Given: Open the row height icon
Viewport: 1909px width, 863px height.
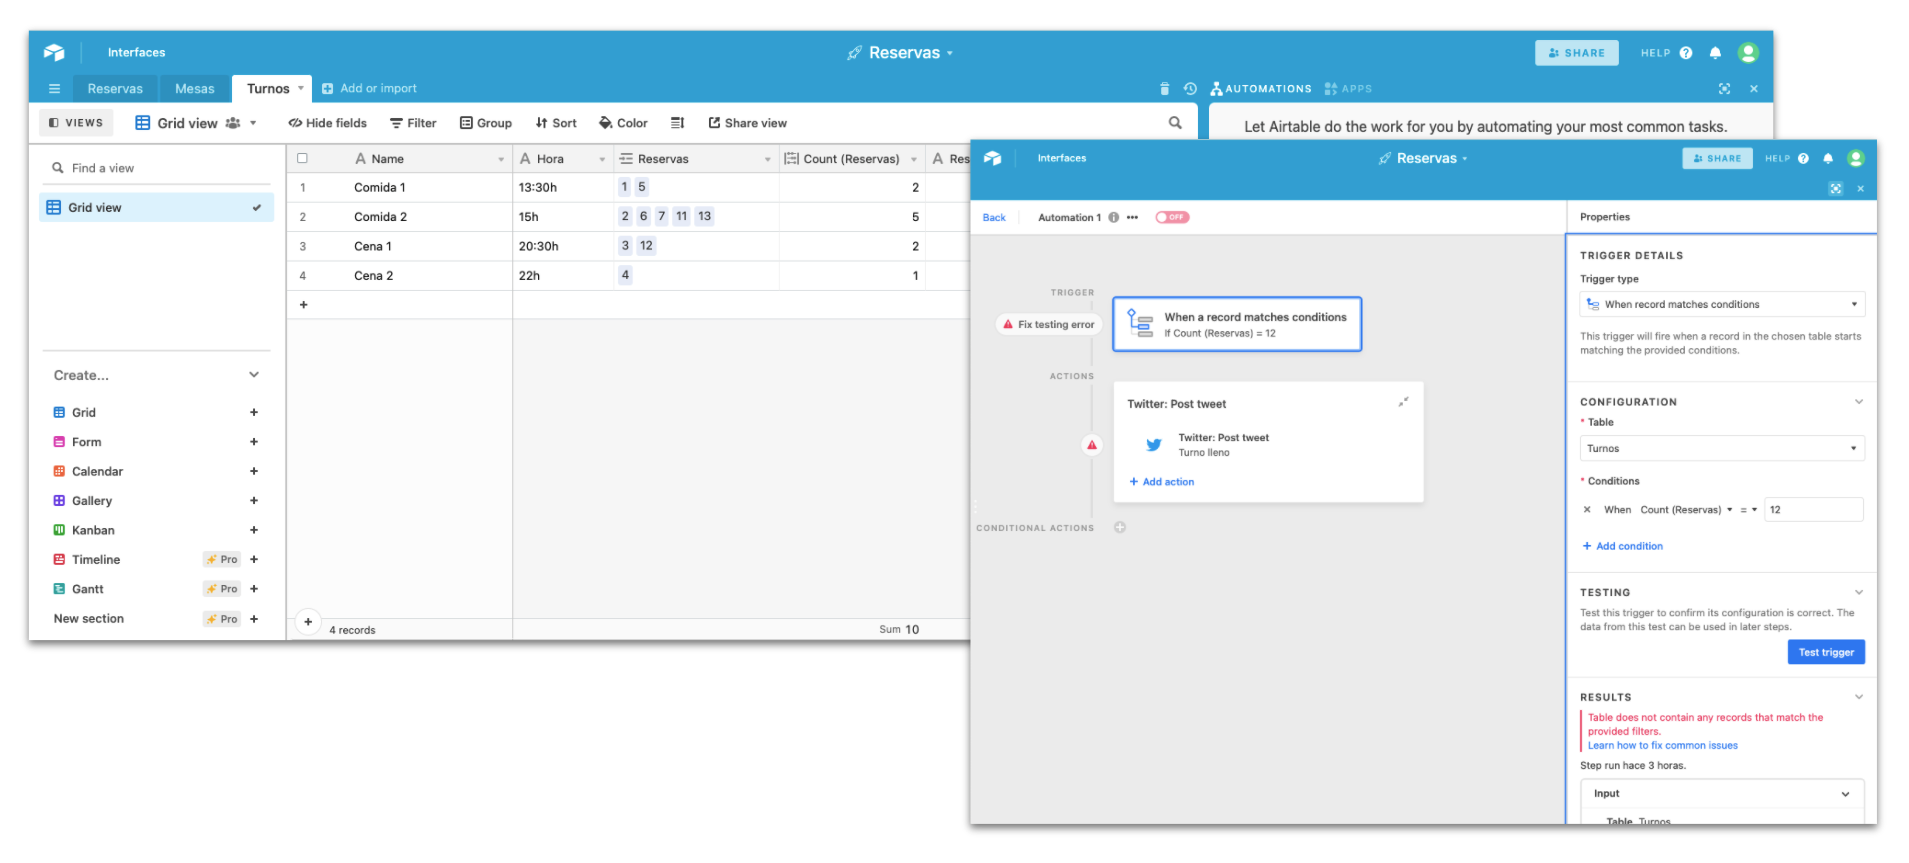Looking at the screenshot, I should pyautogui.click(x=677, y=123).
